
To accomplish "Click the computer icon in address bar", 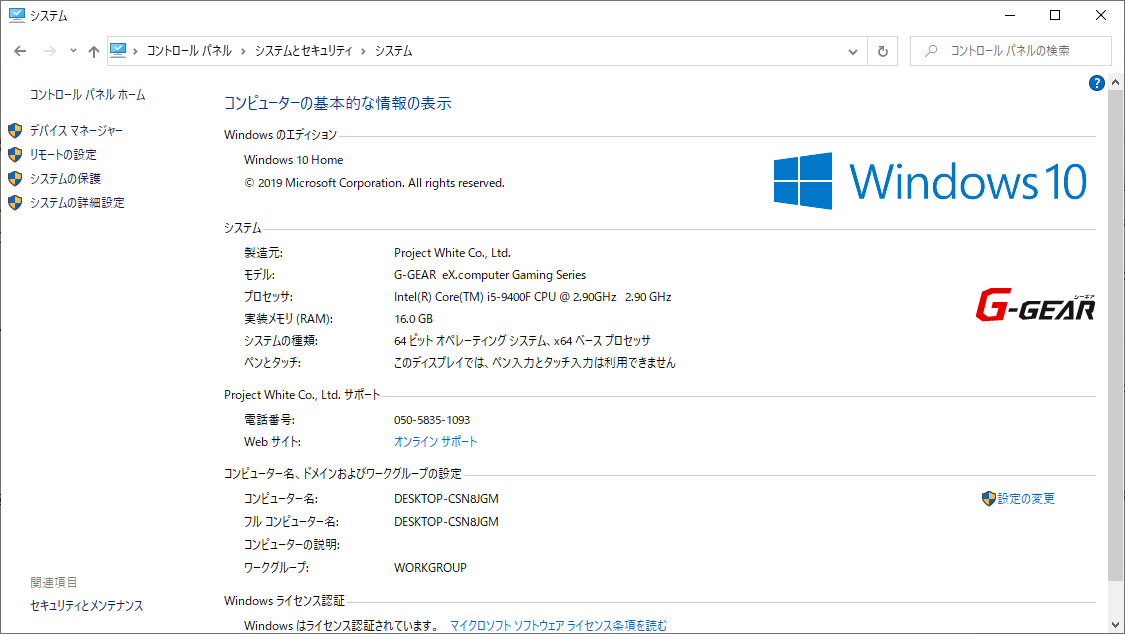I will 118,50.
